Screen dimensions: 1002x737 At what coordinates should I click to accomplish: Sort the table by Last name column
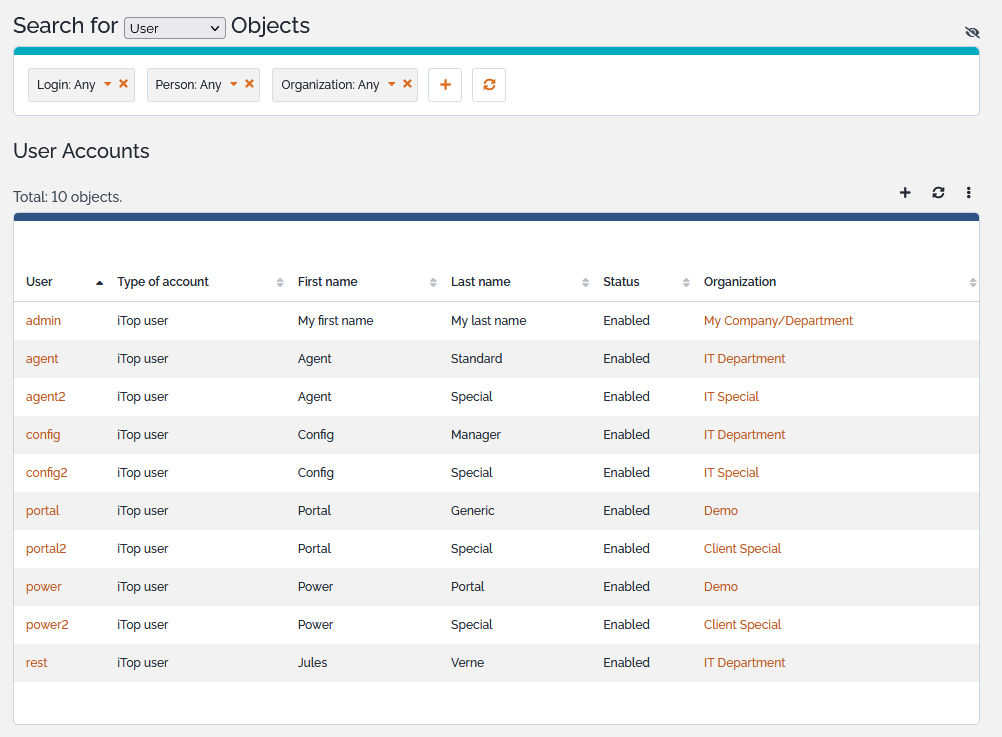pos(481,282)
